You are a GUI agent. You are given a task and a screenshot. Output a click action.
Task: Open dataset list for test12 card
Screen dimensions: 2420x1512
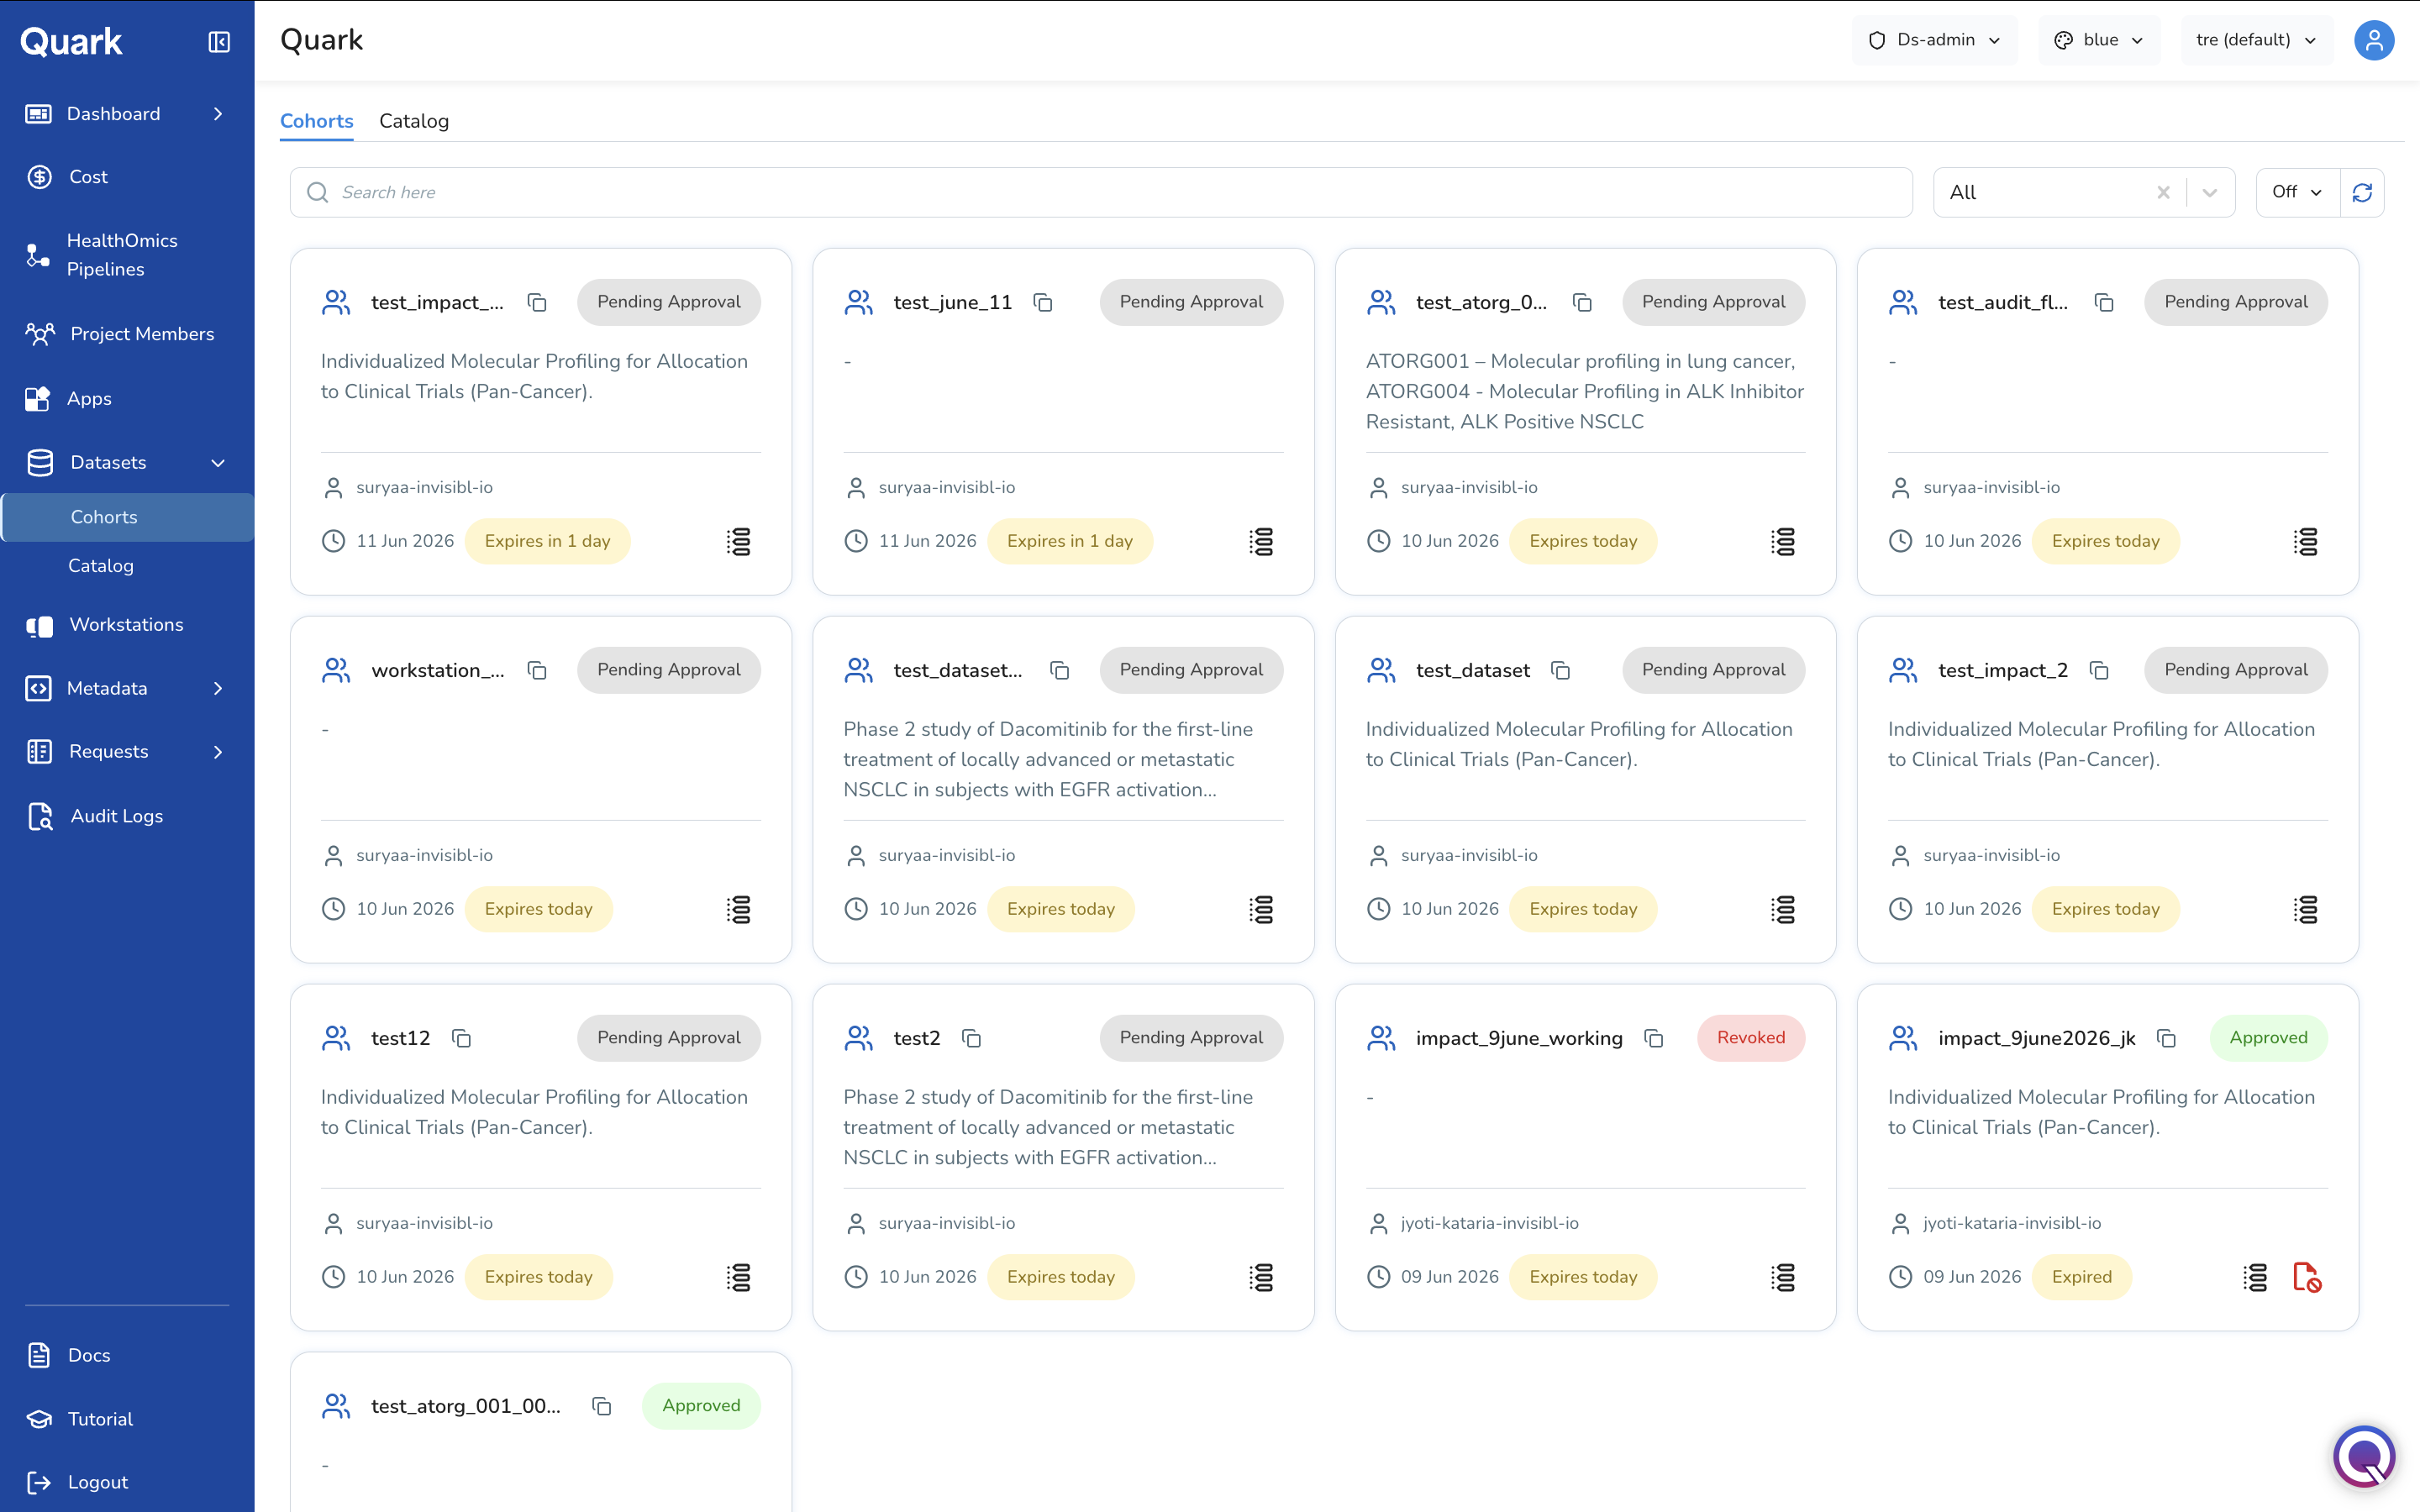pos(738,1277)
